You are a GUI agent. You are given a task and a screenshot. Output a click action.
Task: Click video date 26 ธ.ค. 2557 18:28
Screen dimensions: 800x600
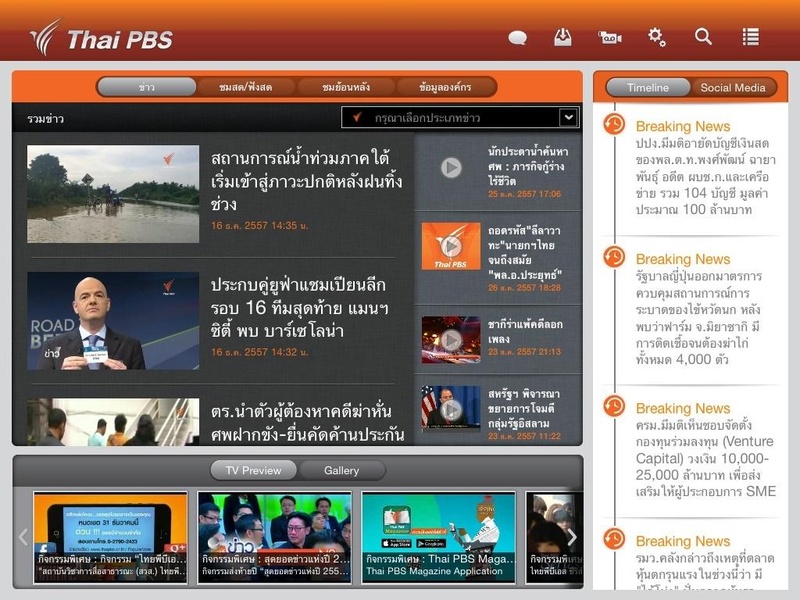[524, 288]
